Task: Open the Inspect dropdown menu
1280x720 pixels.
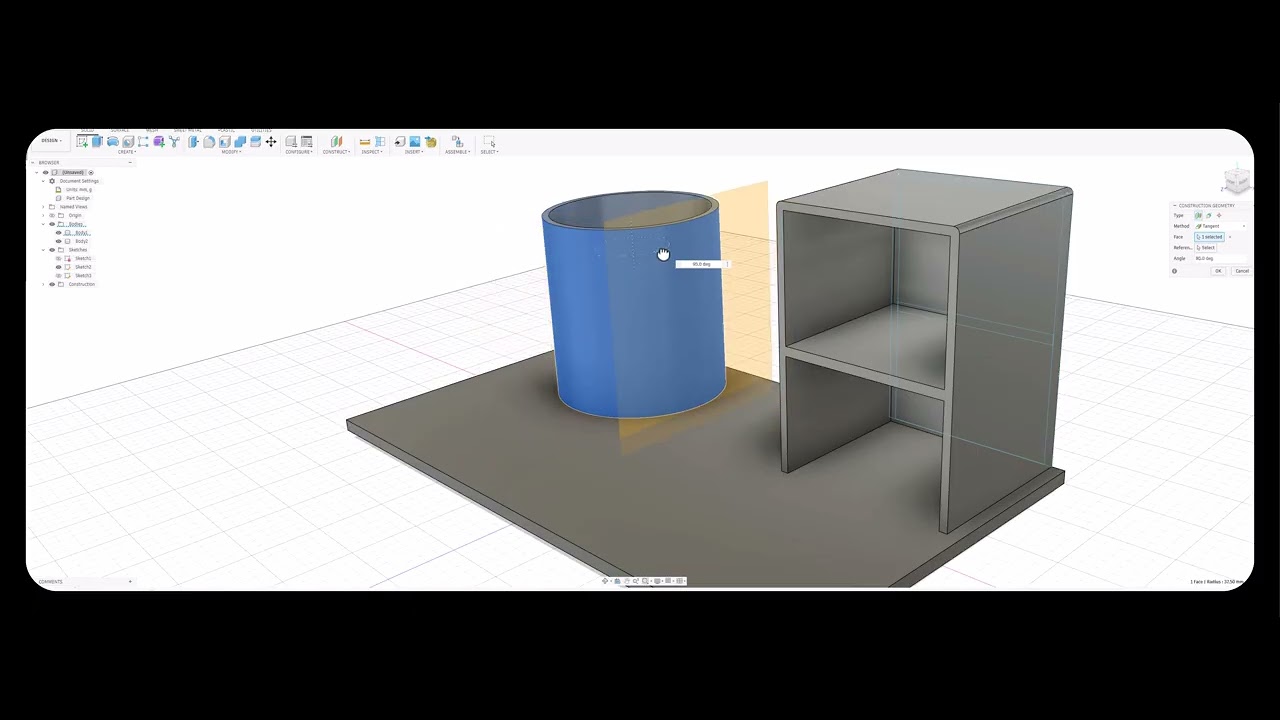Action: coord(371,152)
